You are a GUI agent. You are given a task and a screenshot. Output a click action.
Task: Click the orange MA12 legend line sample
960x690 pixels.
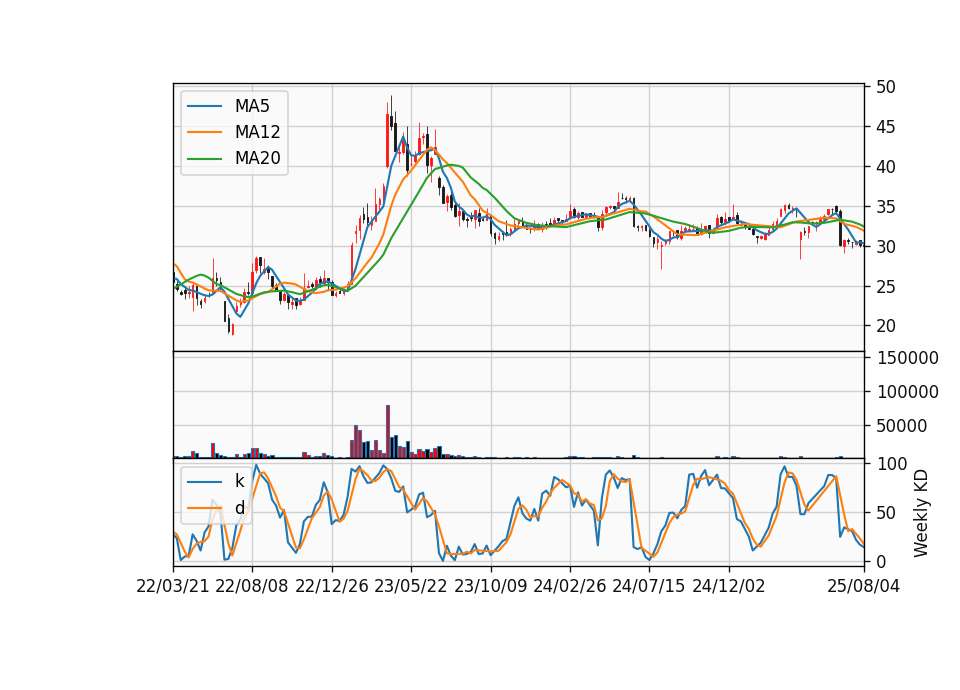pos(204,132)
